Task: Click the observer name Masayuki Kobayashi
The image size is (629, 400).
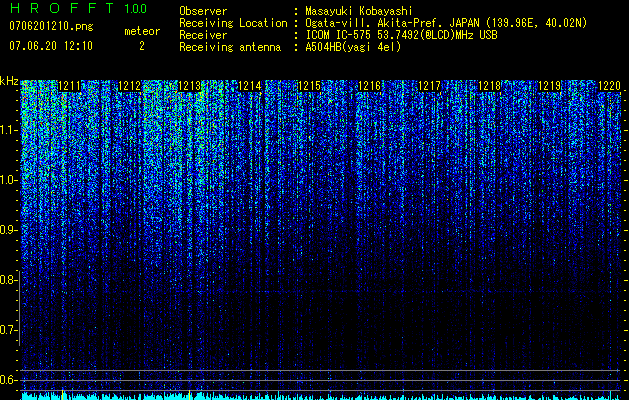Action: [x=359, y=11]
